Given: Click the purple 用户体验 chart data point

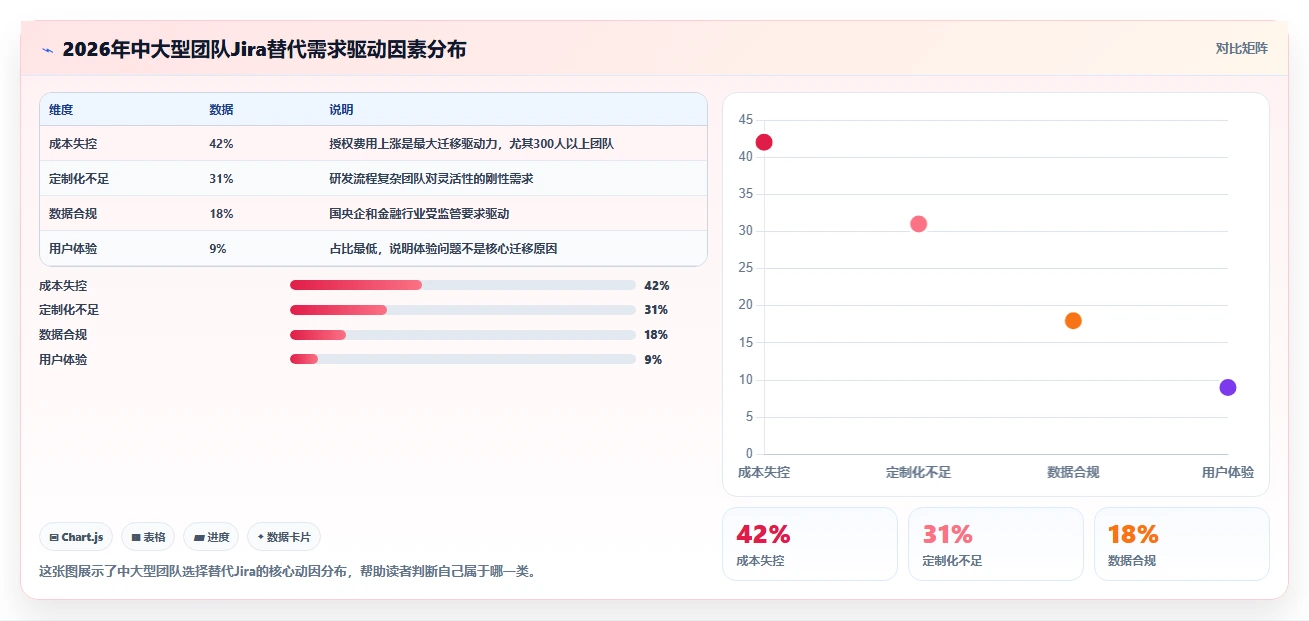Looking at the screenshot, I should click(1228, 388).
